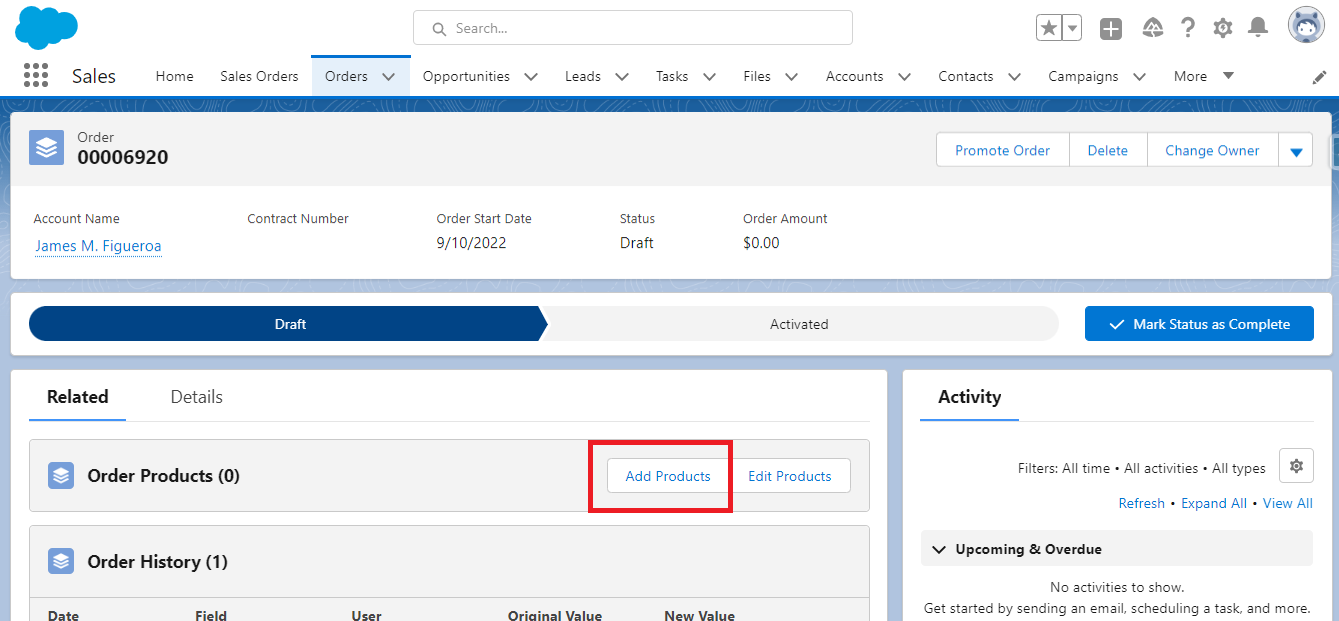1339x621 pixels.
Task: Open the Campaigns tab
Action: coord(1083,76)
